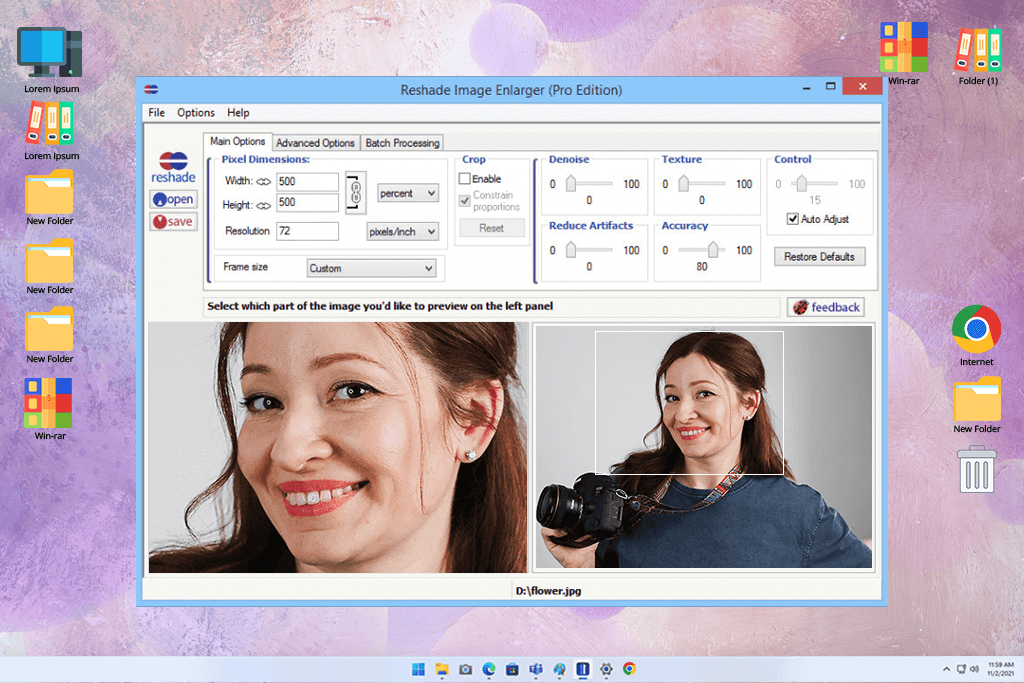Click the D:\flower.jpg status bar text

pyautogui.click(x=548, y=591)
